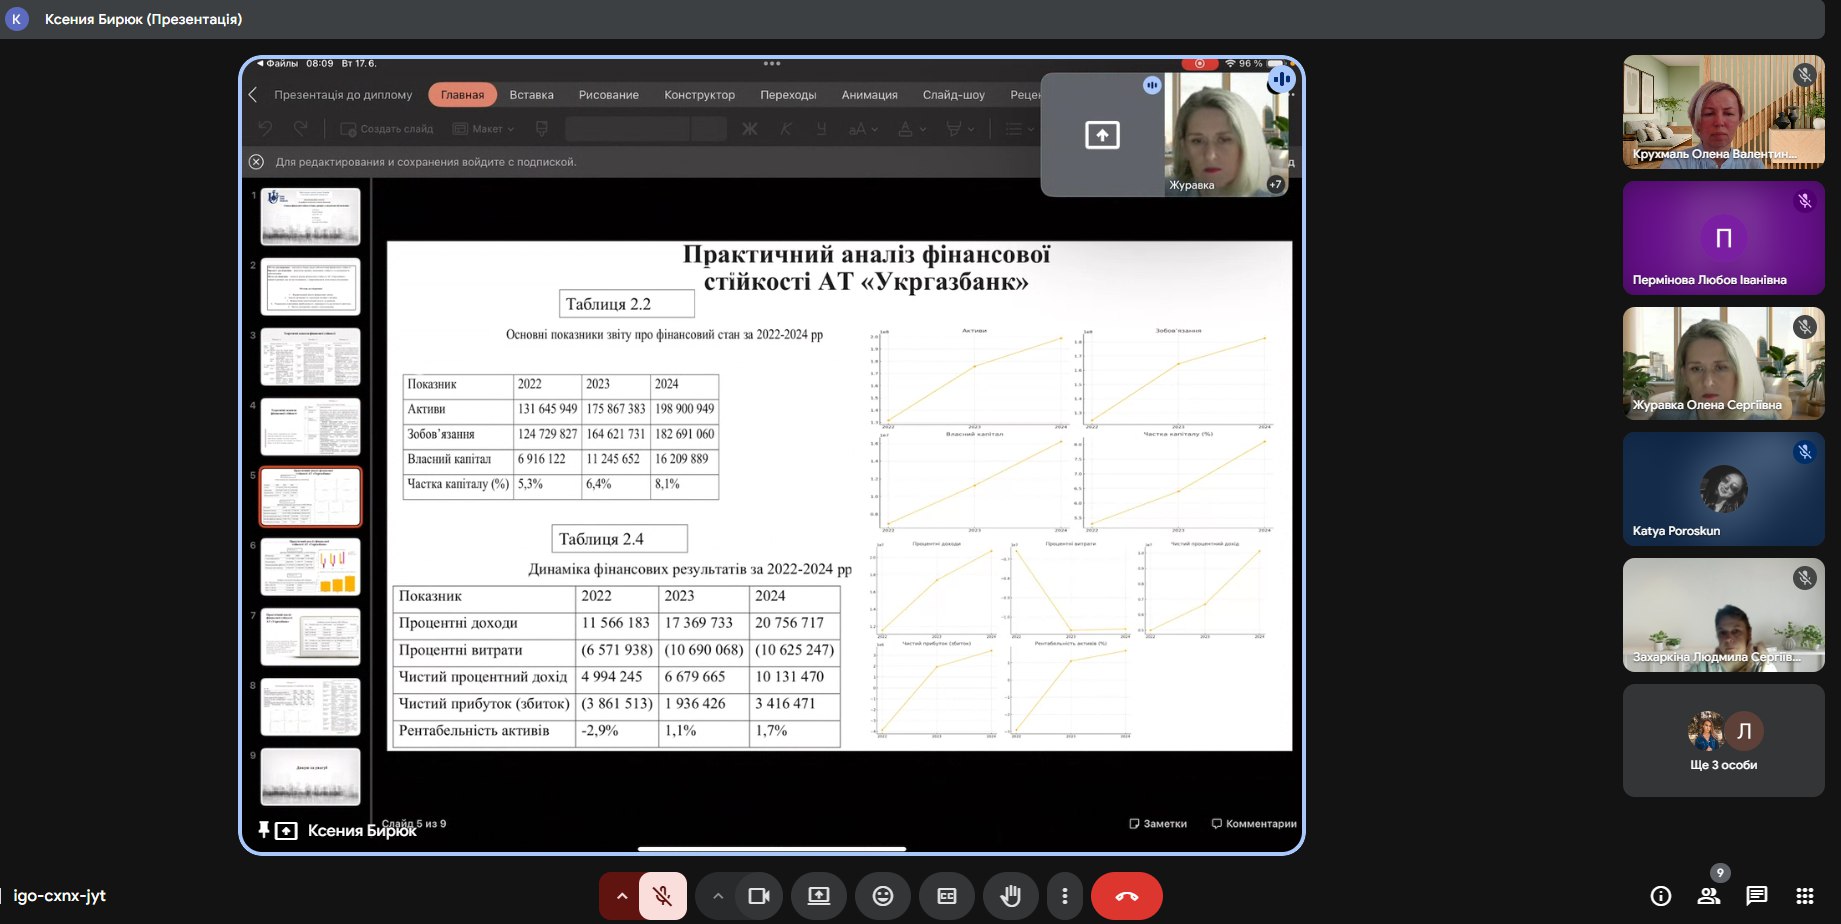
Task: Click the red leave call button
Action: (1127, 896)
